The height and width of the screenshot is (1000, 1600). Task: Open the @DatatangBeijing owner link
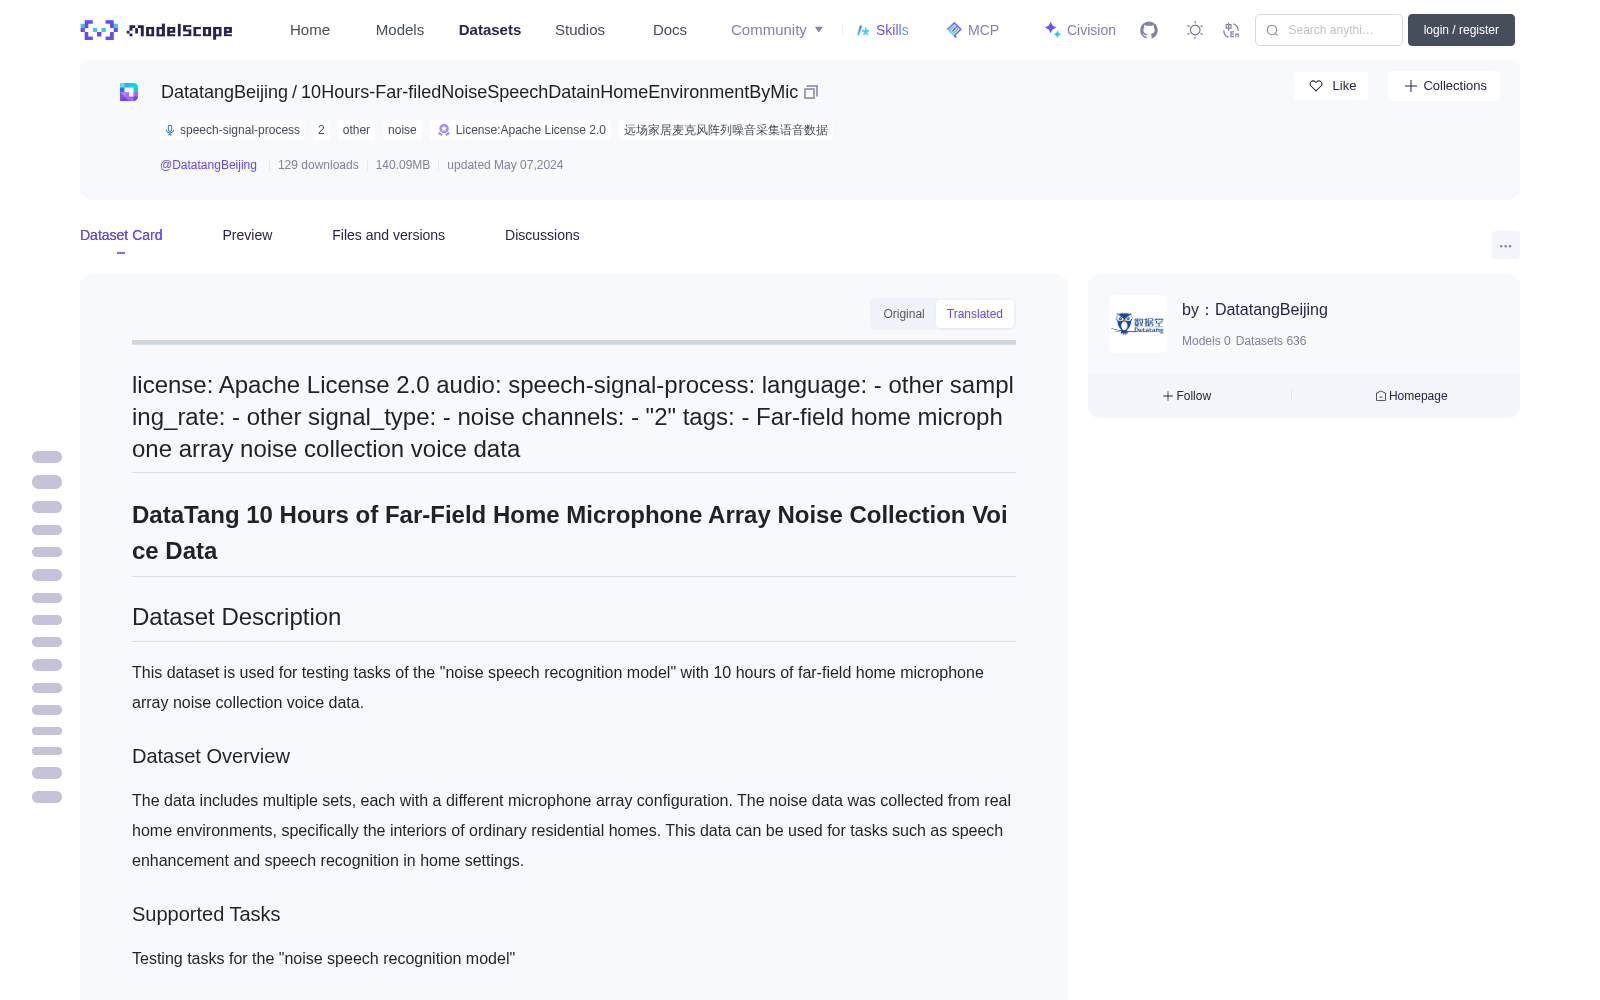(208, 165)
